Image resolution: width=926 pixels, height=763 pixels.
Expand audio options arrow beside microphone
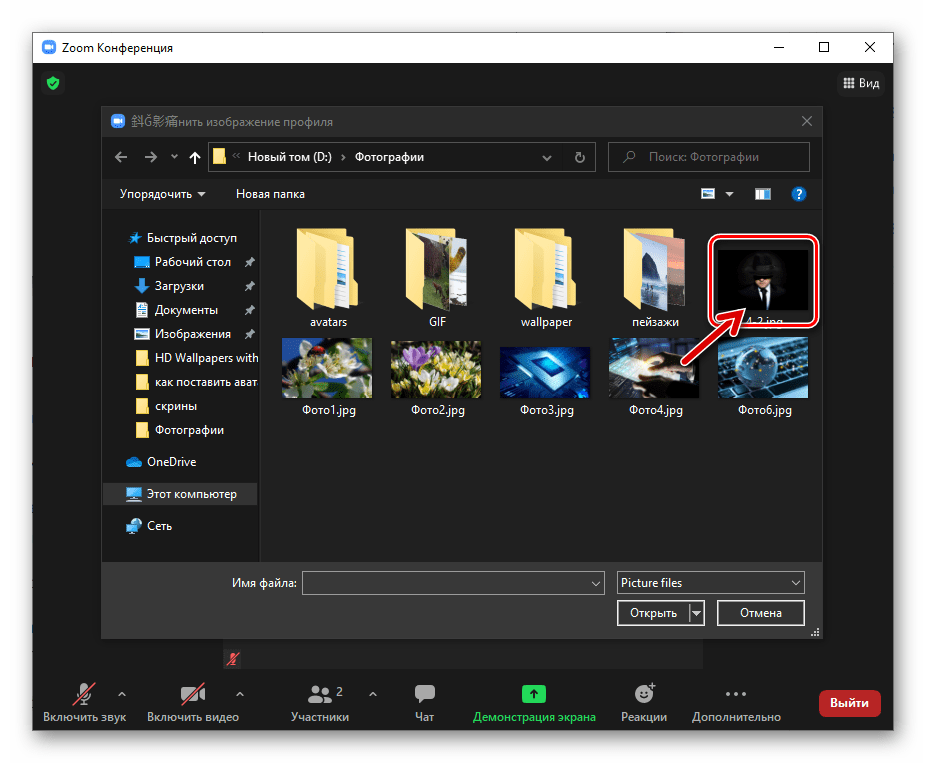[122, 693]
